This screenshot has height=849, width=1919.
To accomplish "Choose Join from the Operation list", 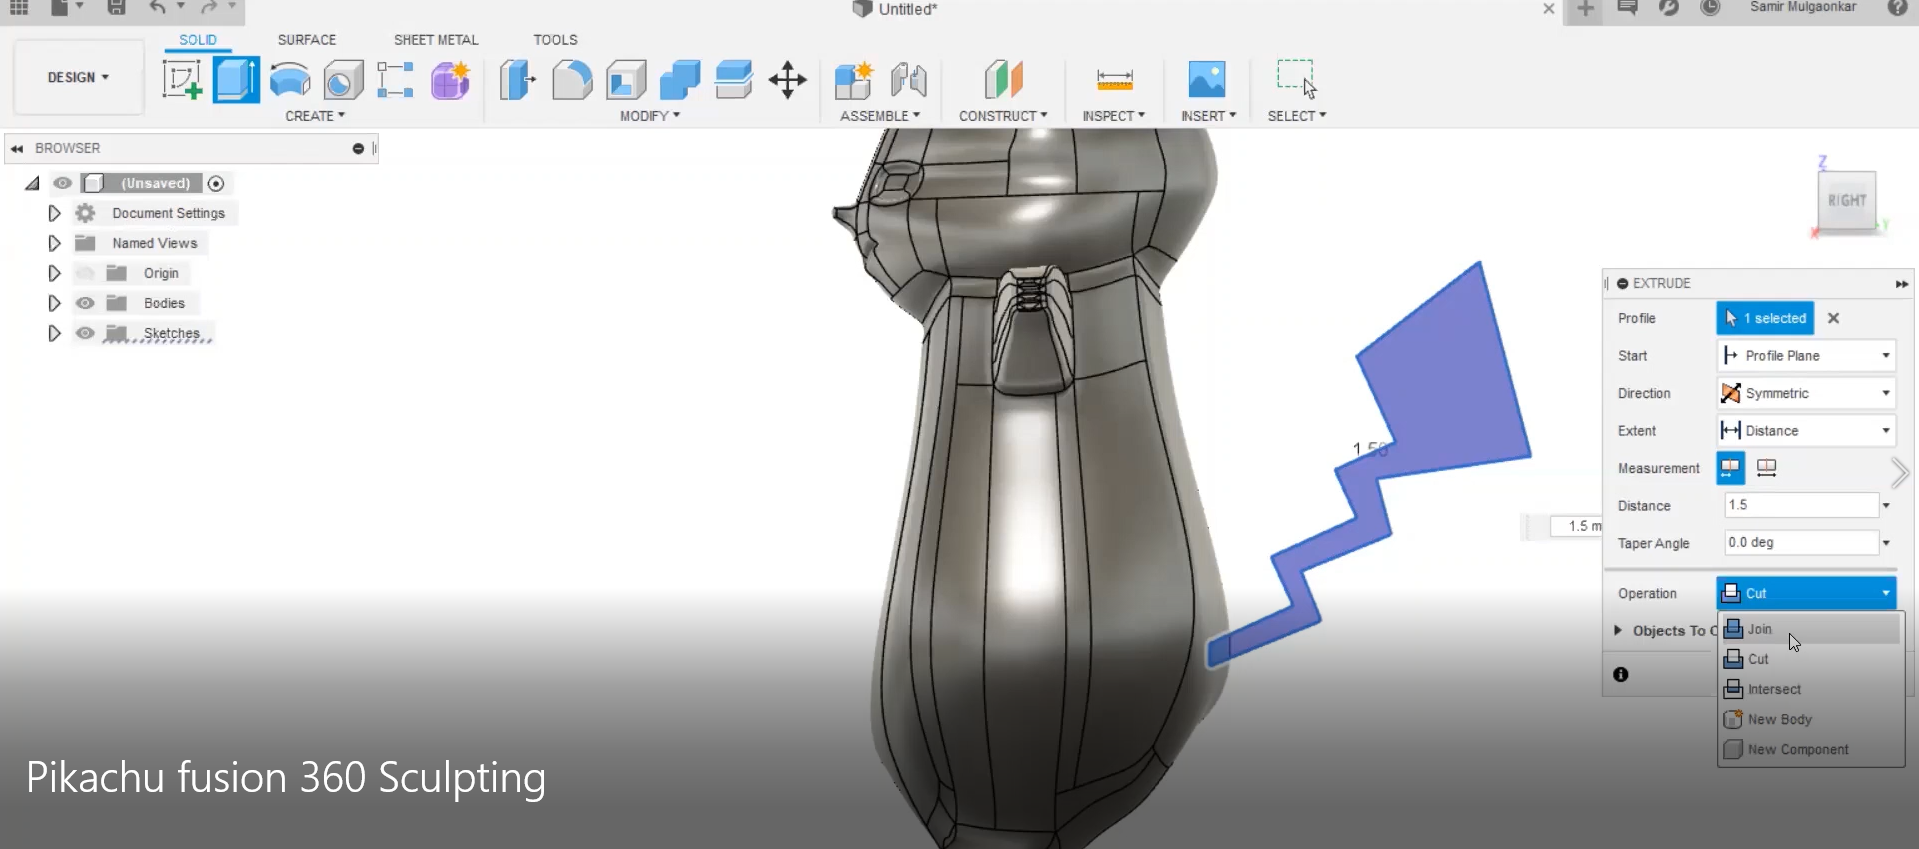I will pyautogui.click(x=1810, y=629).
